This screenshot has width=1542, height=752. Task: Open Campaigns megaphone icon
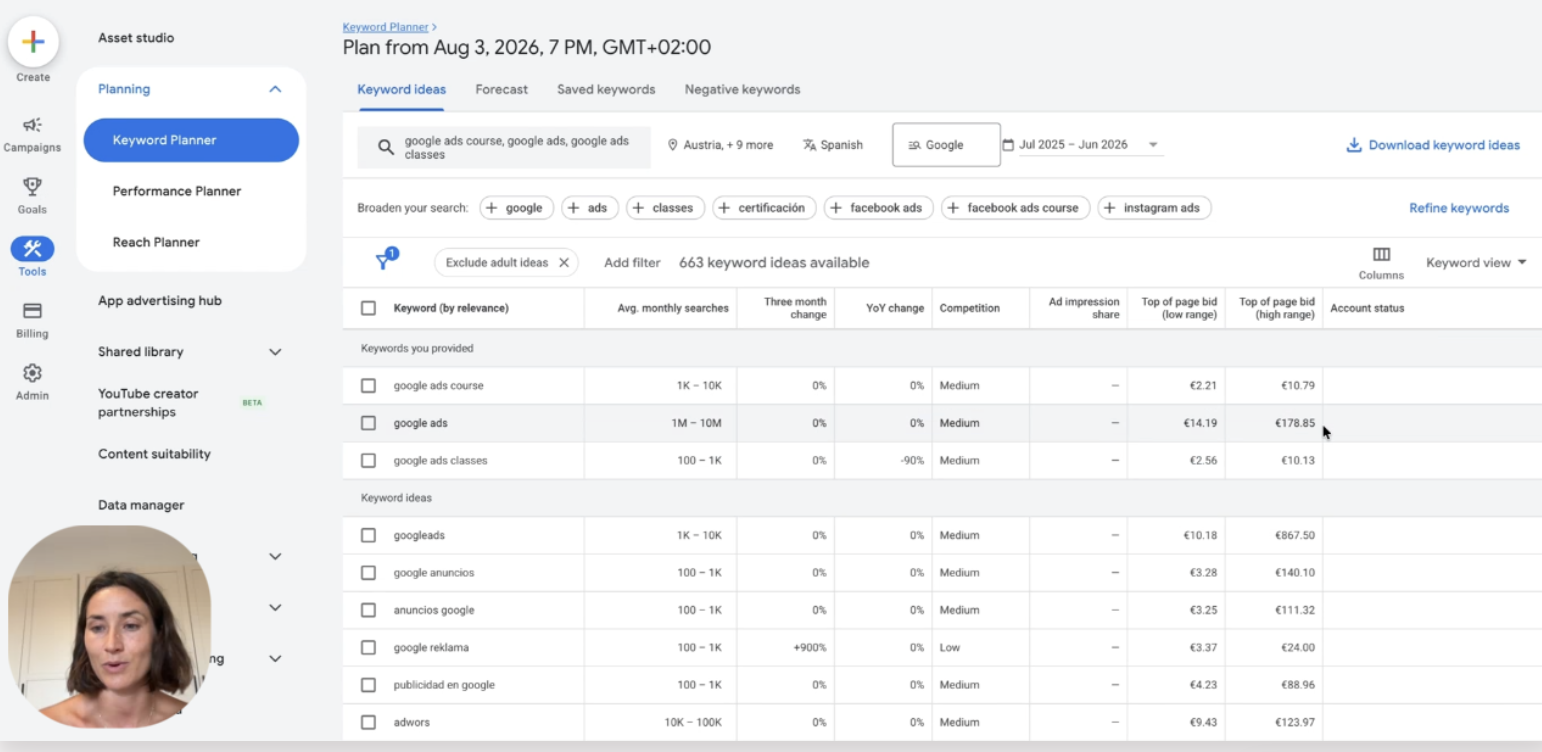pyautogui.click(x=32, y=125)
